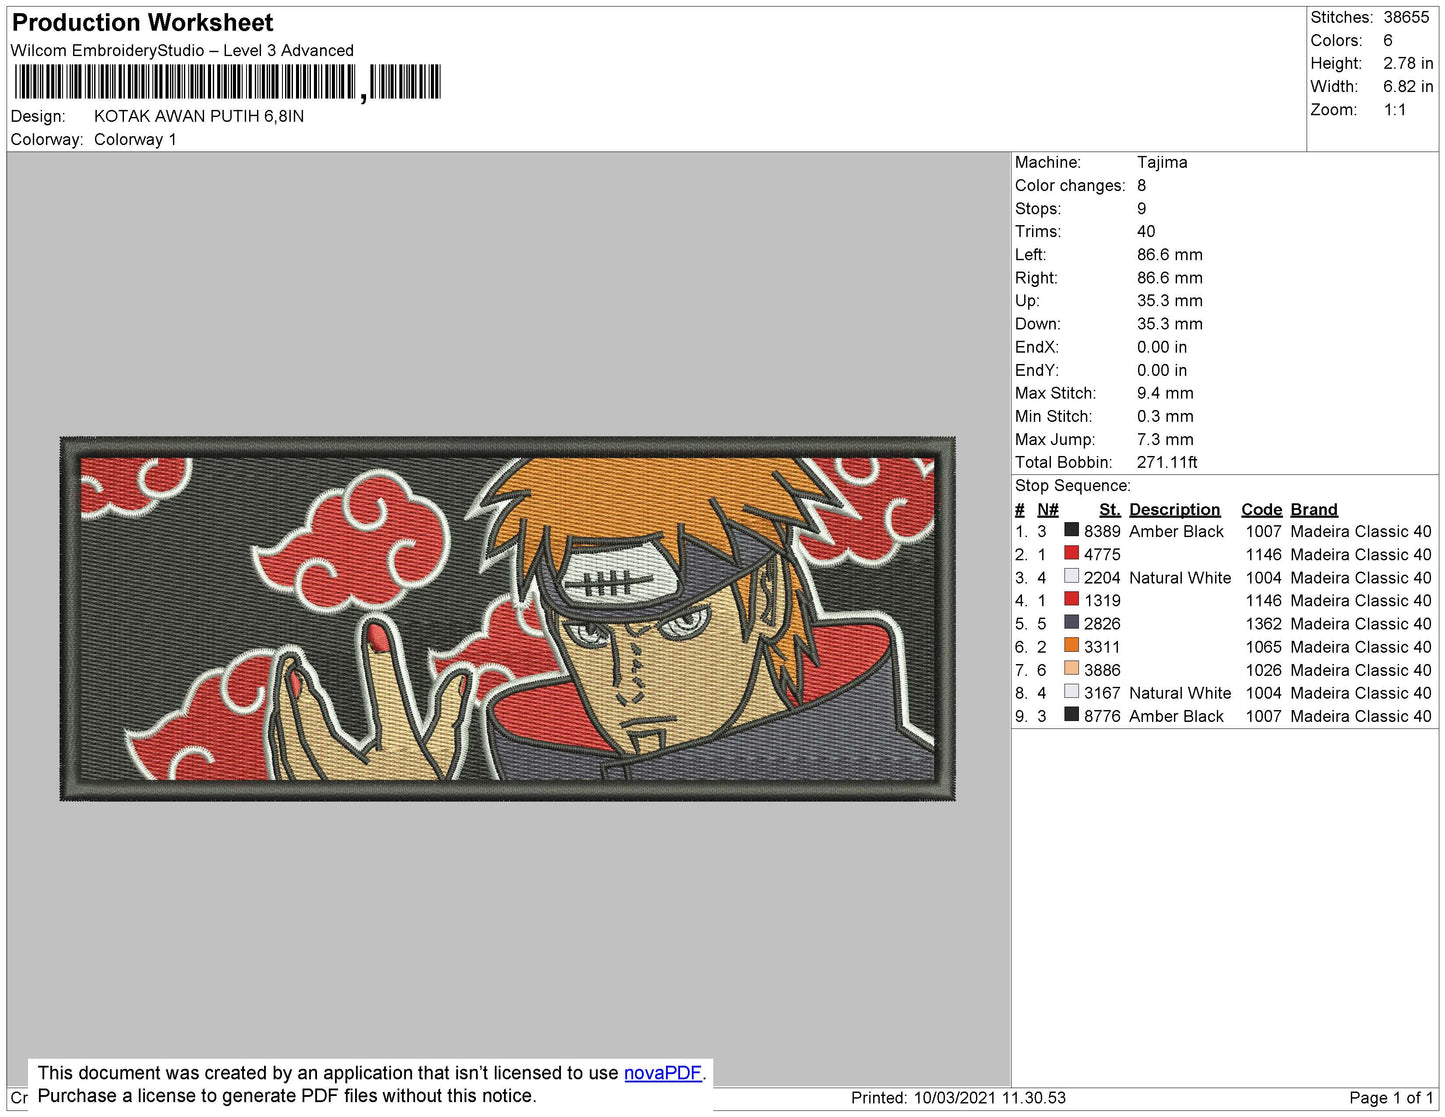Screen dimensions: 1445x1117
Task: Click EndX value '0.00 in'
Action: click(x=1162, y=347)
